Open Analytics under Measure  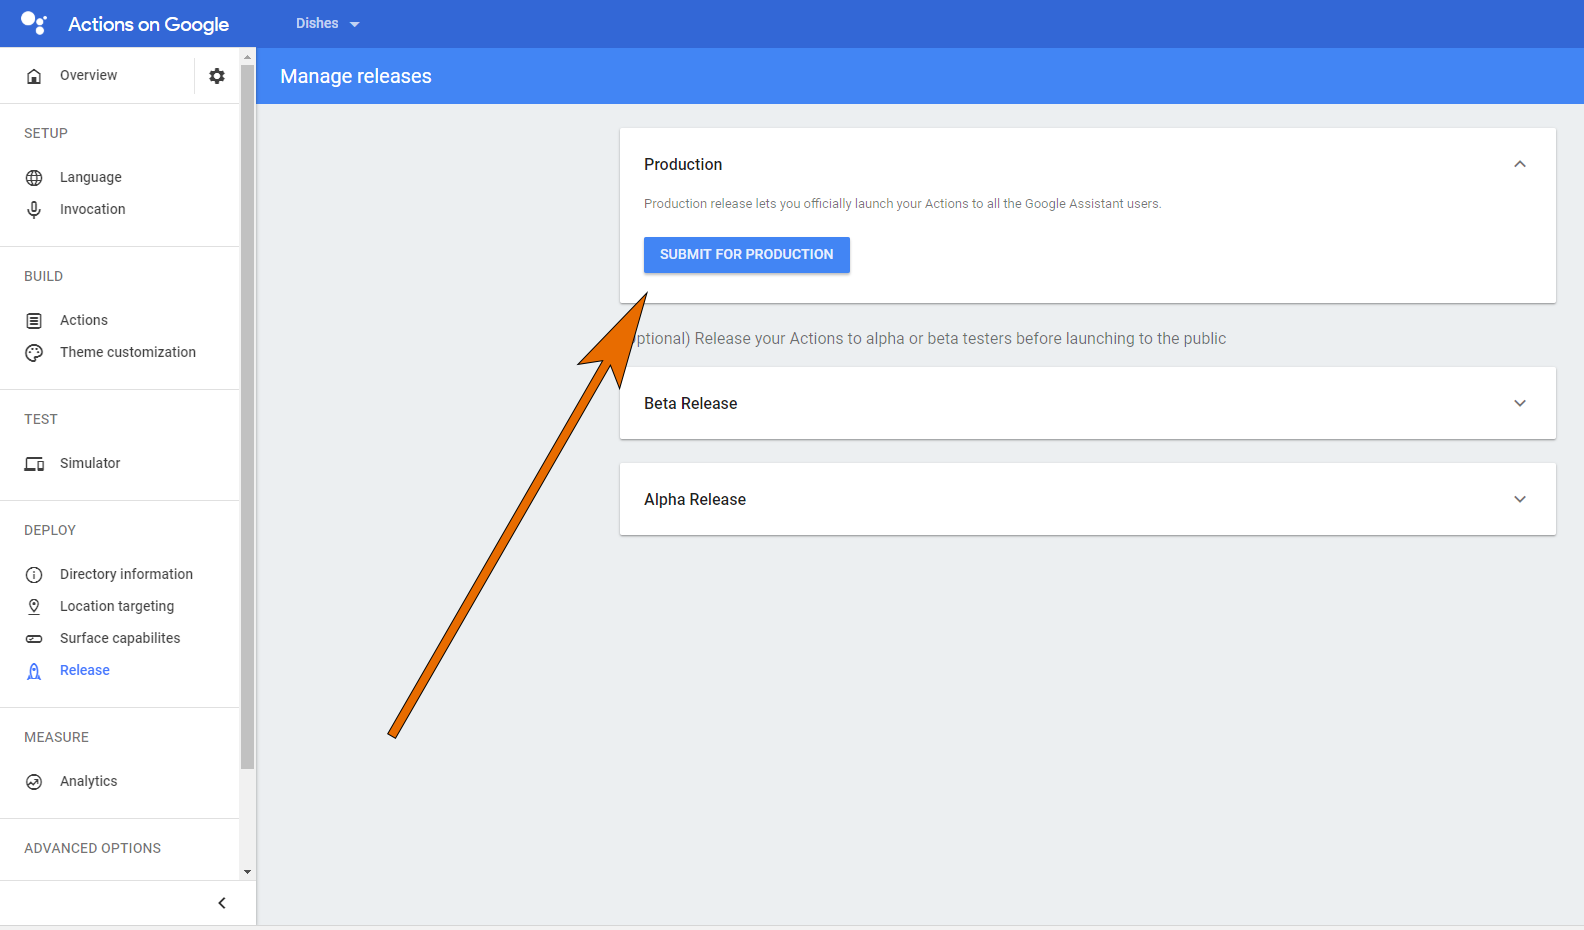pos(88,781)
